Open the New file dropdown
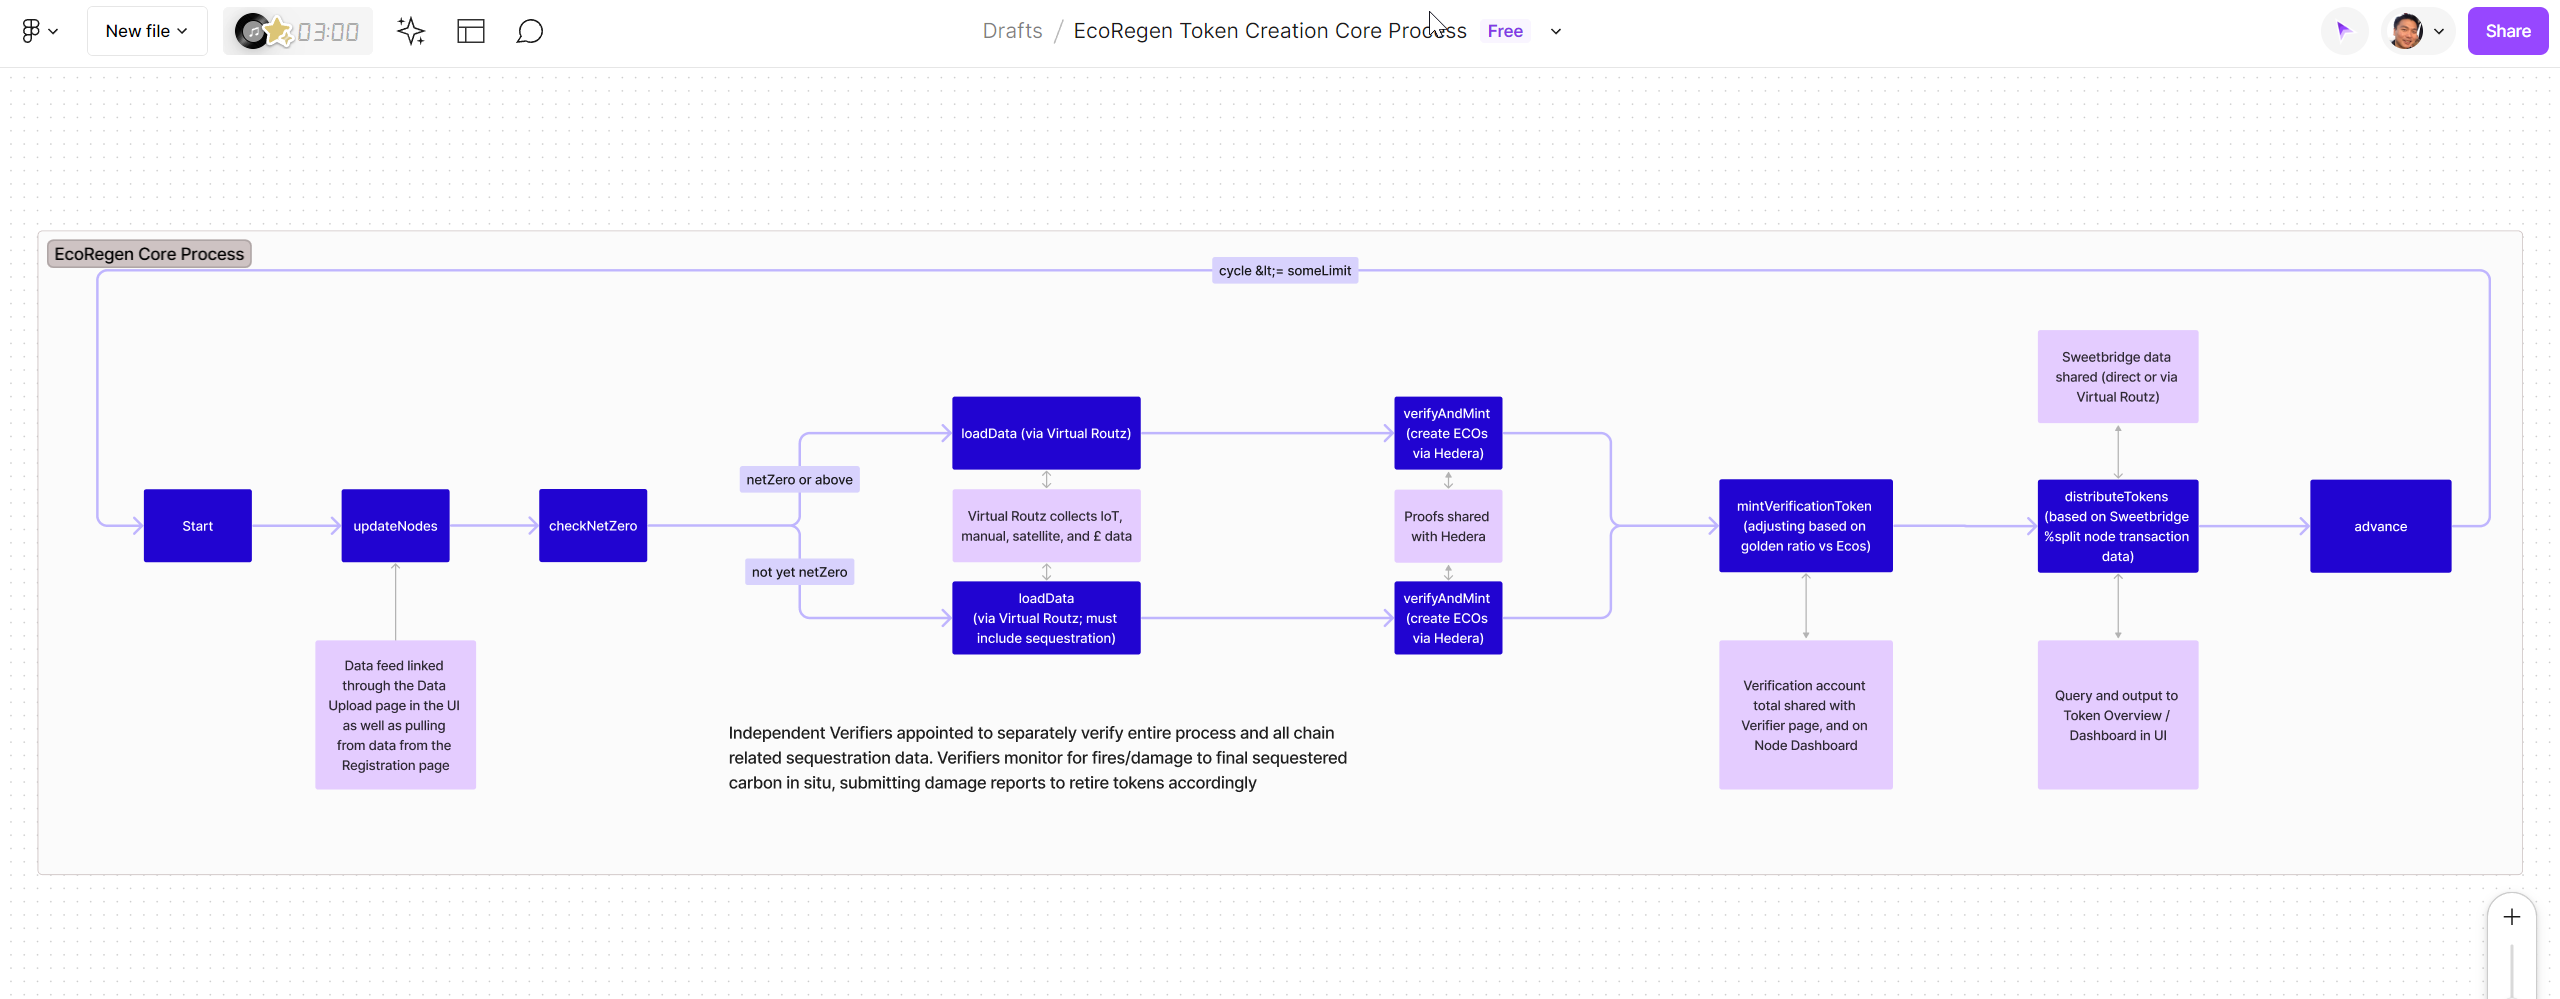Image resolution: width=2560 pixels, height=999 pixels. [147, 31]
